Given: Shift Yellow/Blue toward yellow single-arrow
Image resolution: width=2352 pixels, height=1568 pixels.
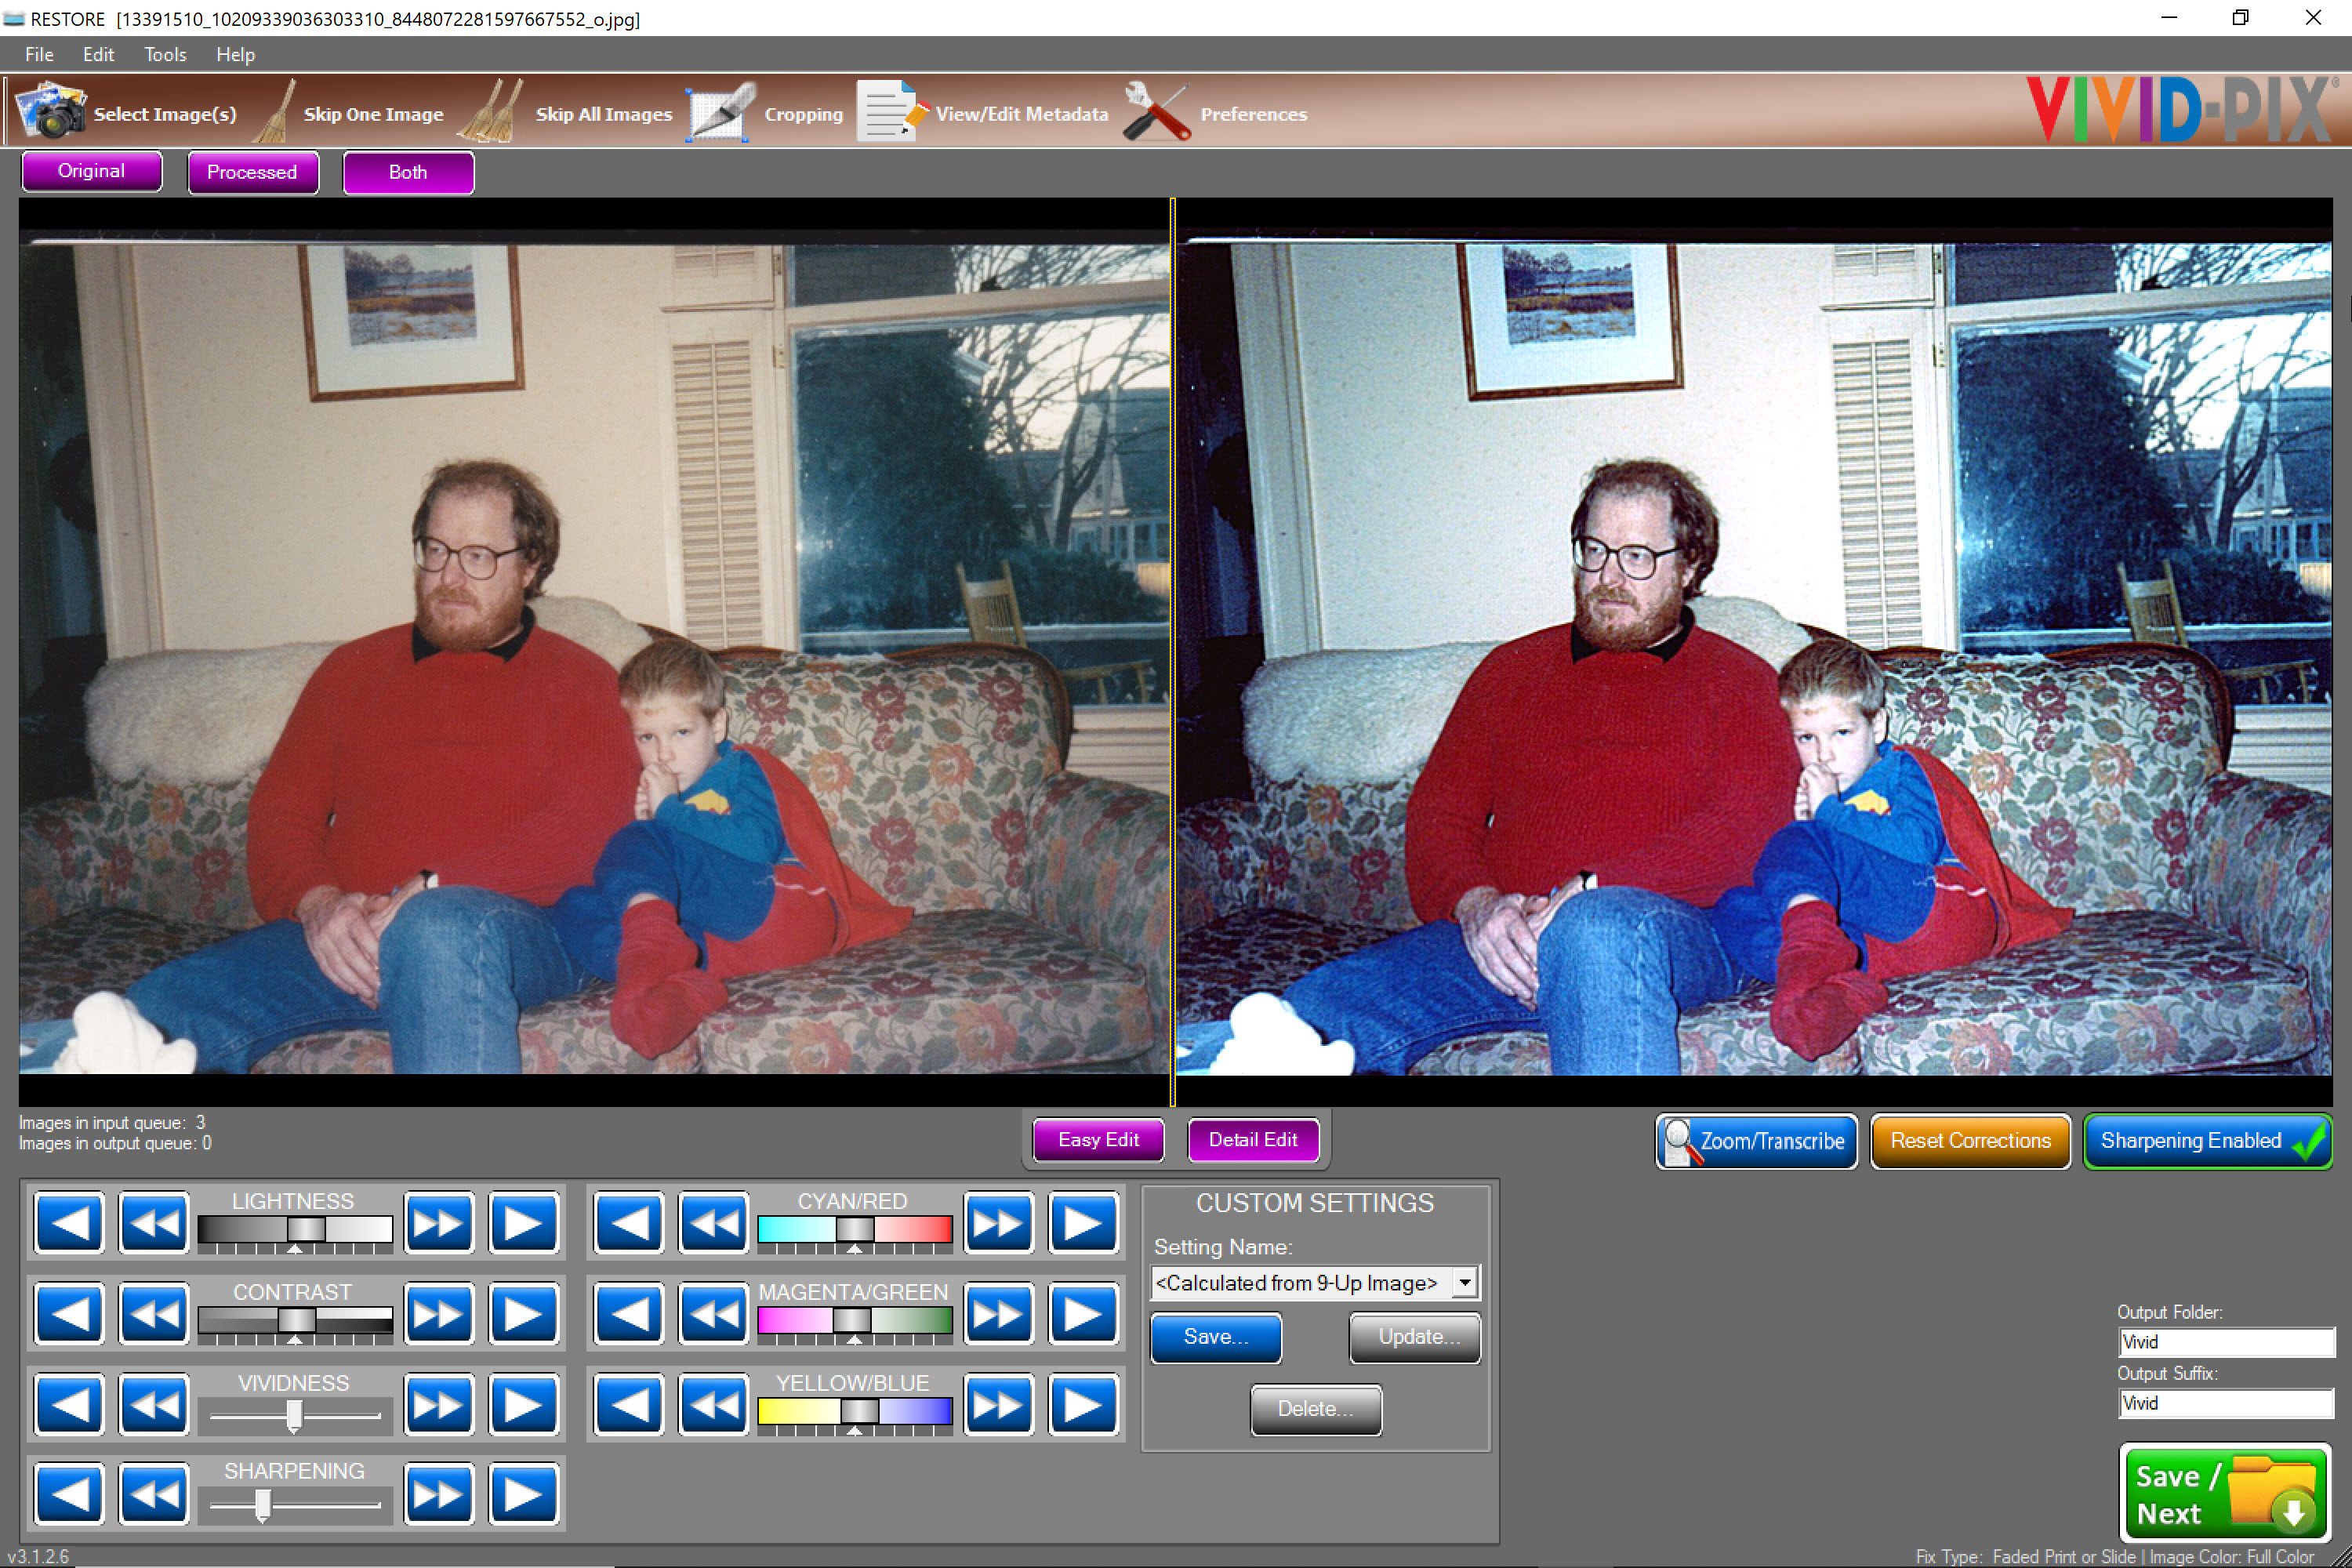Looking at the screenshot, I should (x=629, y=1404).
